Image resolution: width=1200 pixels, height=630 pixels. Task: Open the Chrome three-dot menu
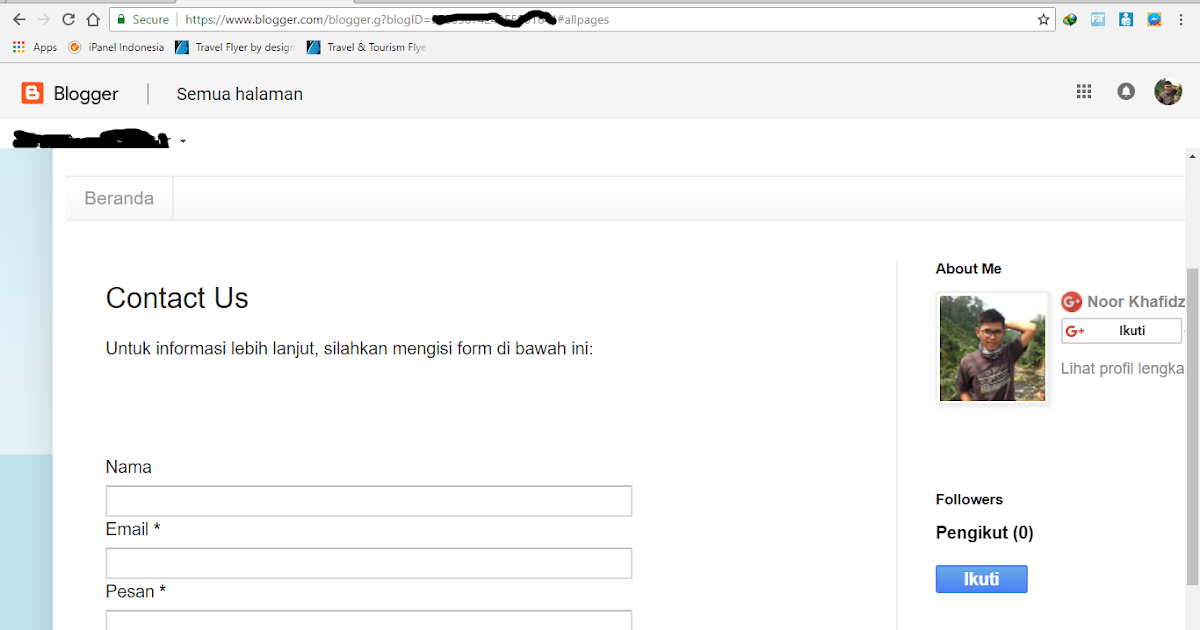[1182, 18]
